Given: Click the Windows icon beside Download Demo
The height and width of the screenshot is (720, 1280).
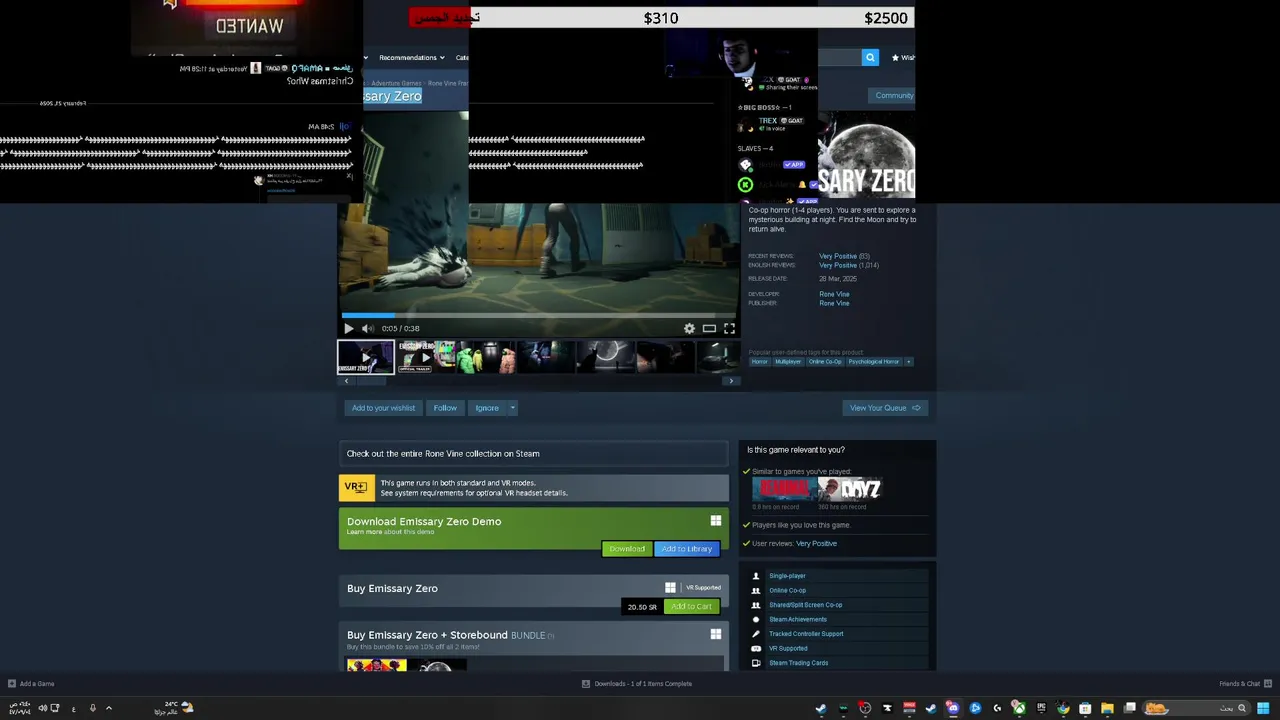Looking at the screenshot, I should tap(716, 521).
